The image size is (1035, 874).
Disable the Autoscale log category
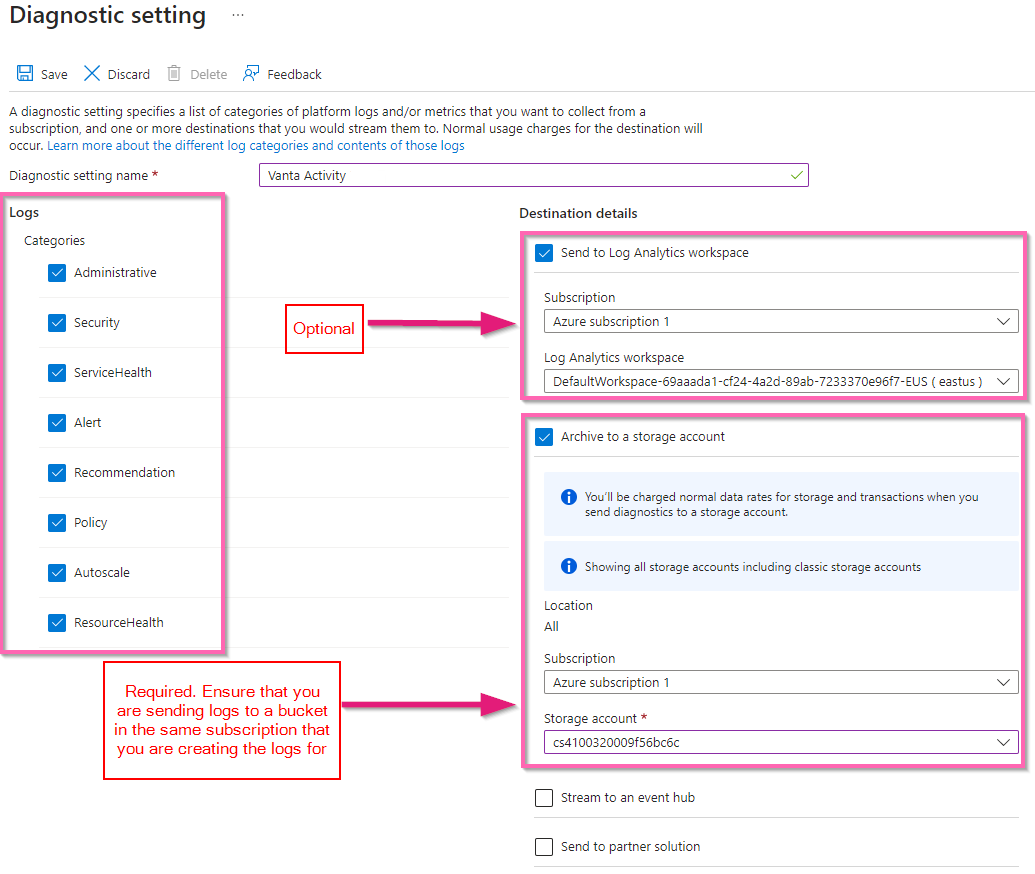pyautogui.click(x=57, y=572)
